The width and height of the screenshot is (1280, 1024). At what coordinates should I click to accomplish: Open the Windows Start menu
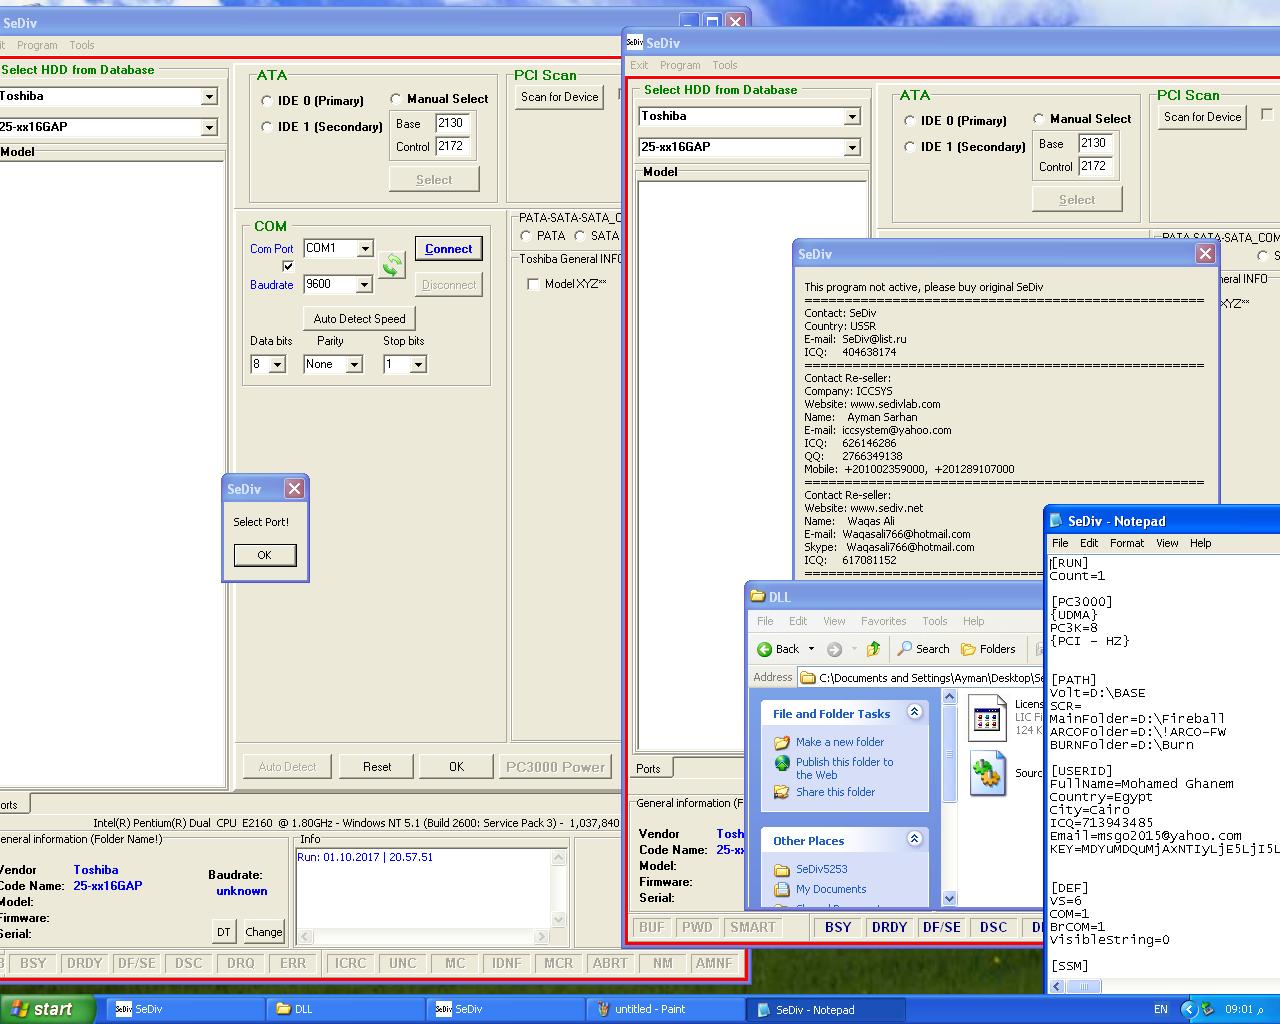(48, 1009)
